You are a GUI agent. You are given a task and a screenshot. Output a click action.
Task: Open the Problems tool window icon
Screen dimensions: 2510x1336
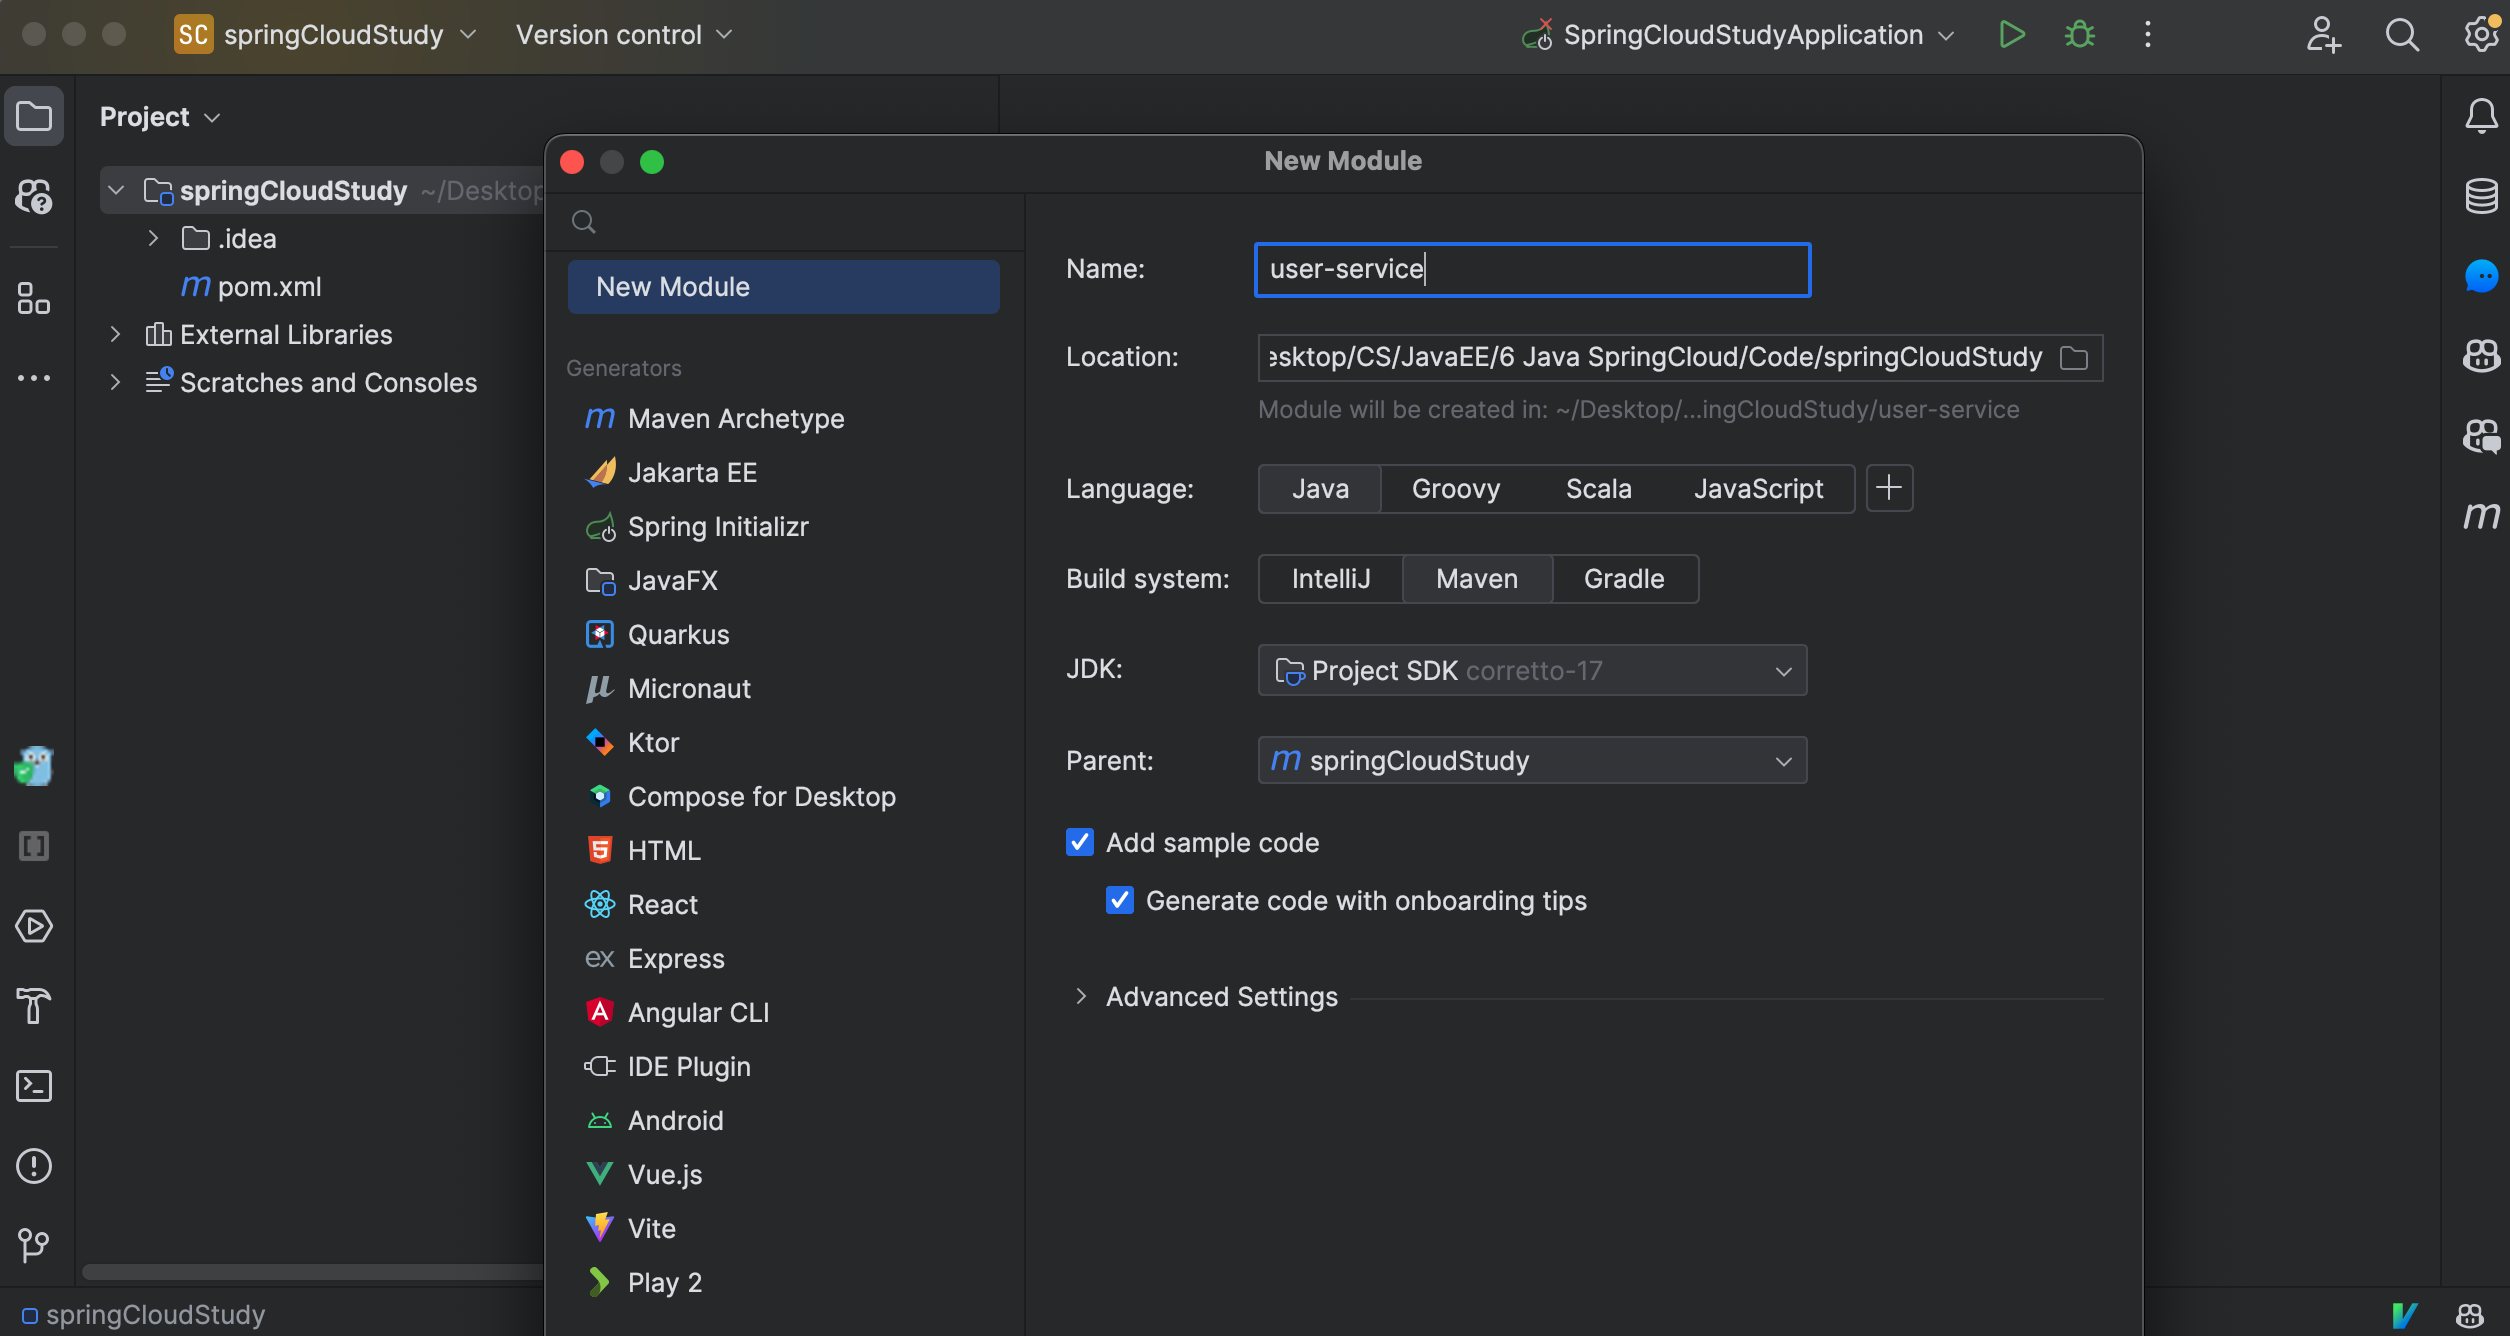34,1166
